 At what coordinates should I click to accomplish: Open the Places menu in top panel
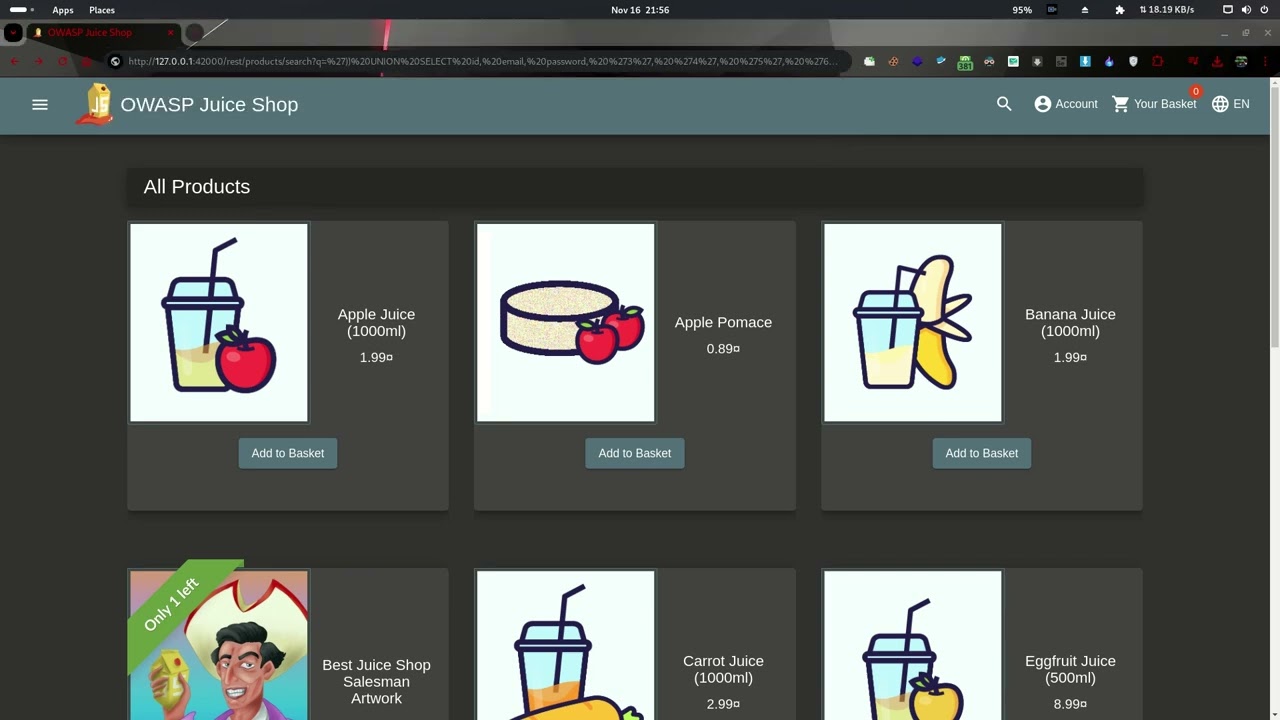coord(102,10)
